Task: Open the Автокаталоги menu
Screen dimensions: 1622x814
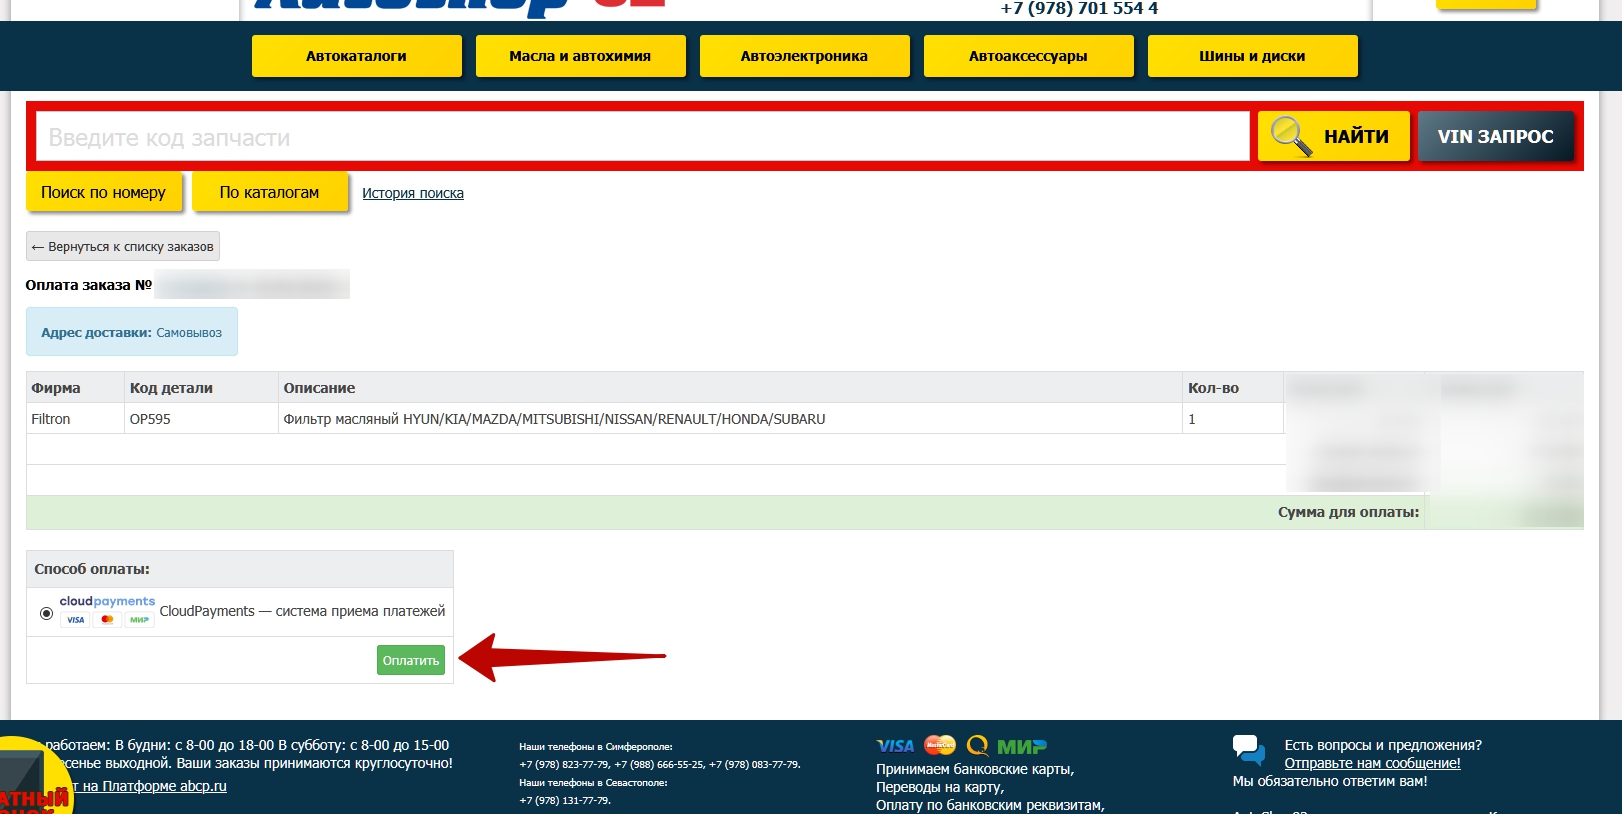Action: click(356, 56)
